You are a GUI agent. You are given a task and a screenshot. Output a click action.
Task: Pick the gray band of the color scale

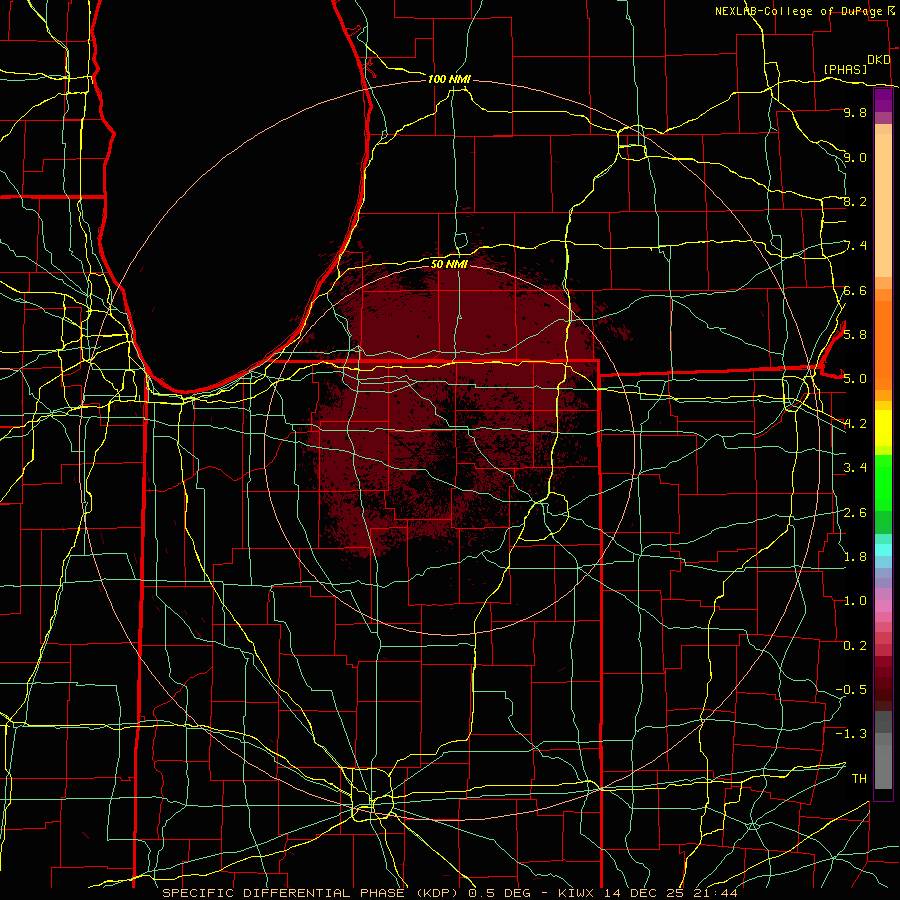point(883,749)
